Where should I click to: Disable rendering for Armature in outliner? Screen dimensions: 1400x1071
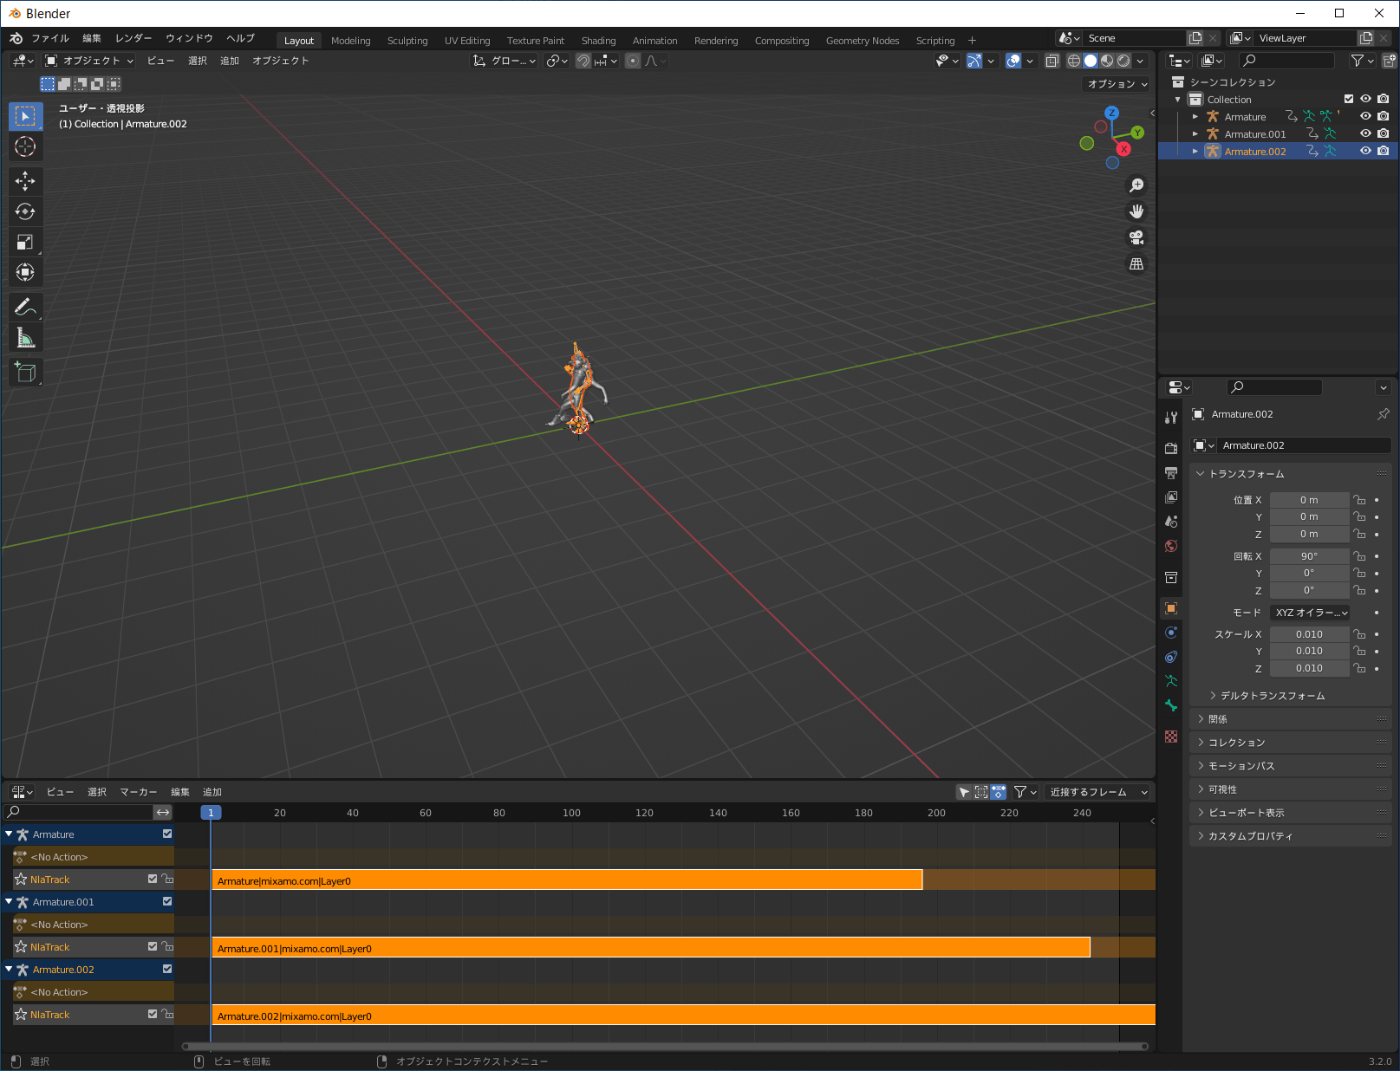pyautogui.click(x=1383, y=117)
